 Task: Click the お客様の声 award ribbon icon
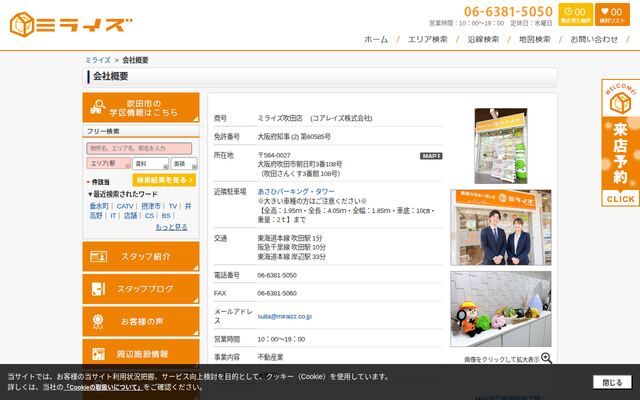tap(98, 321)
